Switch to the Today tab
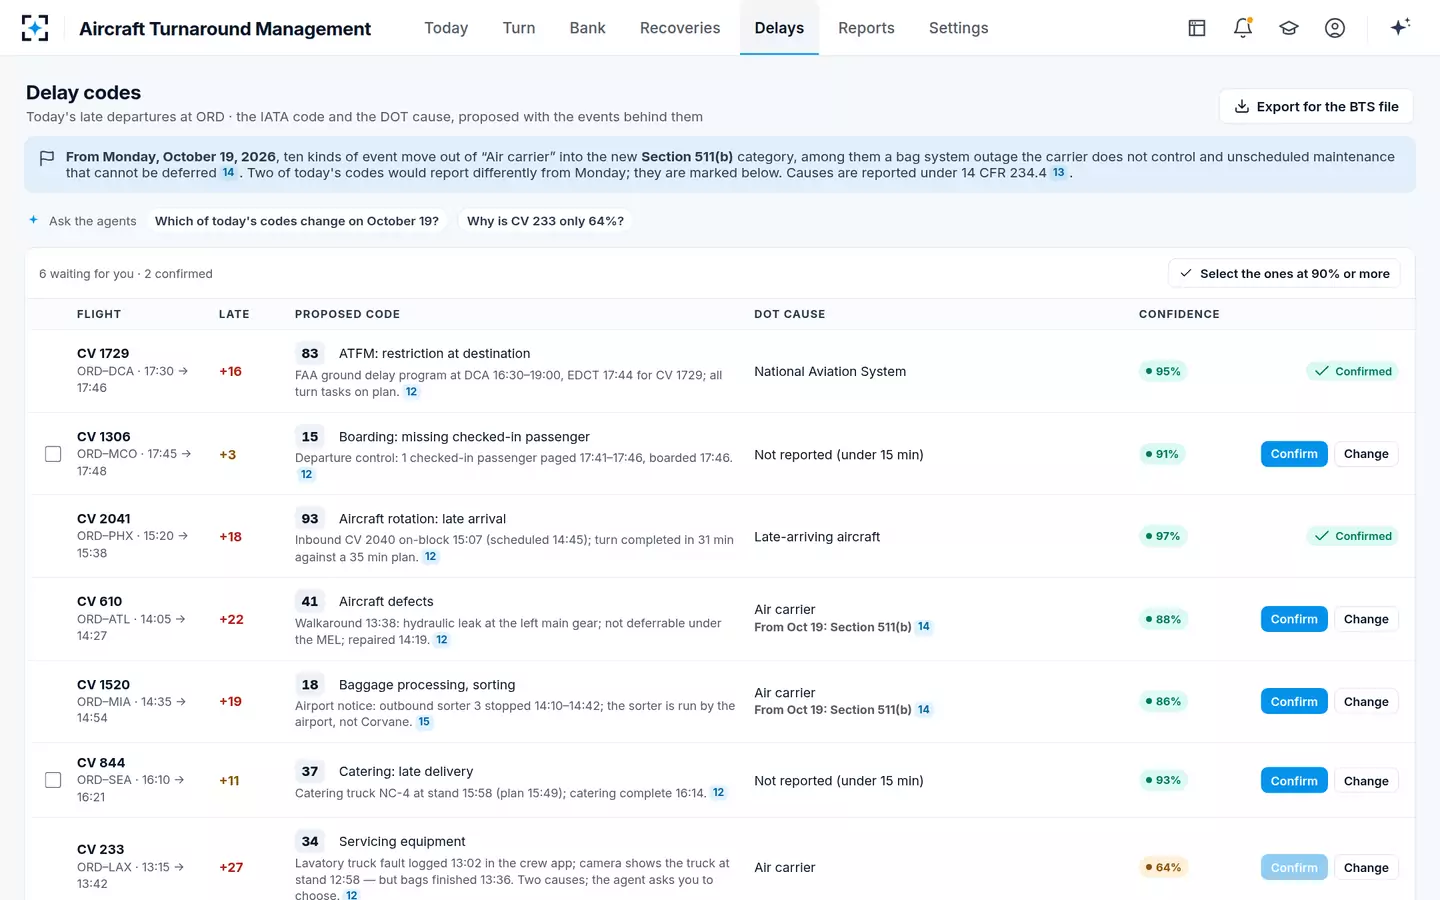The image size is (1440, 900). [x=446, y=28]
